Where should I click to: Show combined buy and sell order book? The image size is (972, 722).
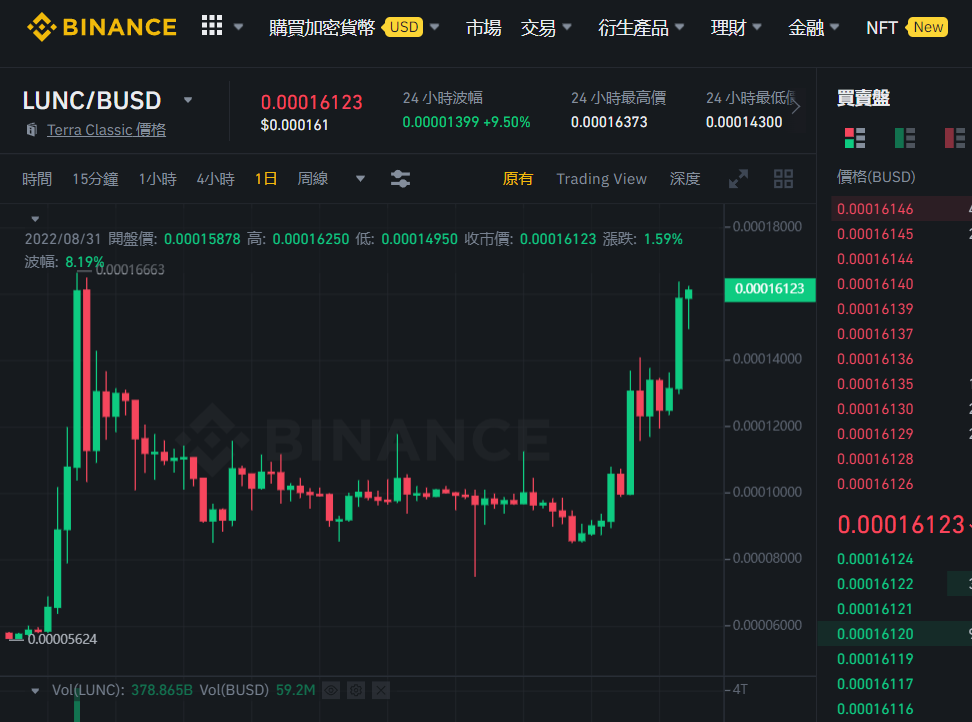855,138
